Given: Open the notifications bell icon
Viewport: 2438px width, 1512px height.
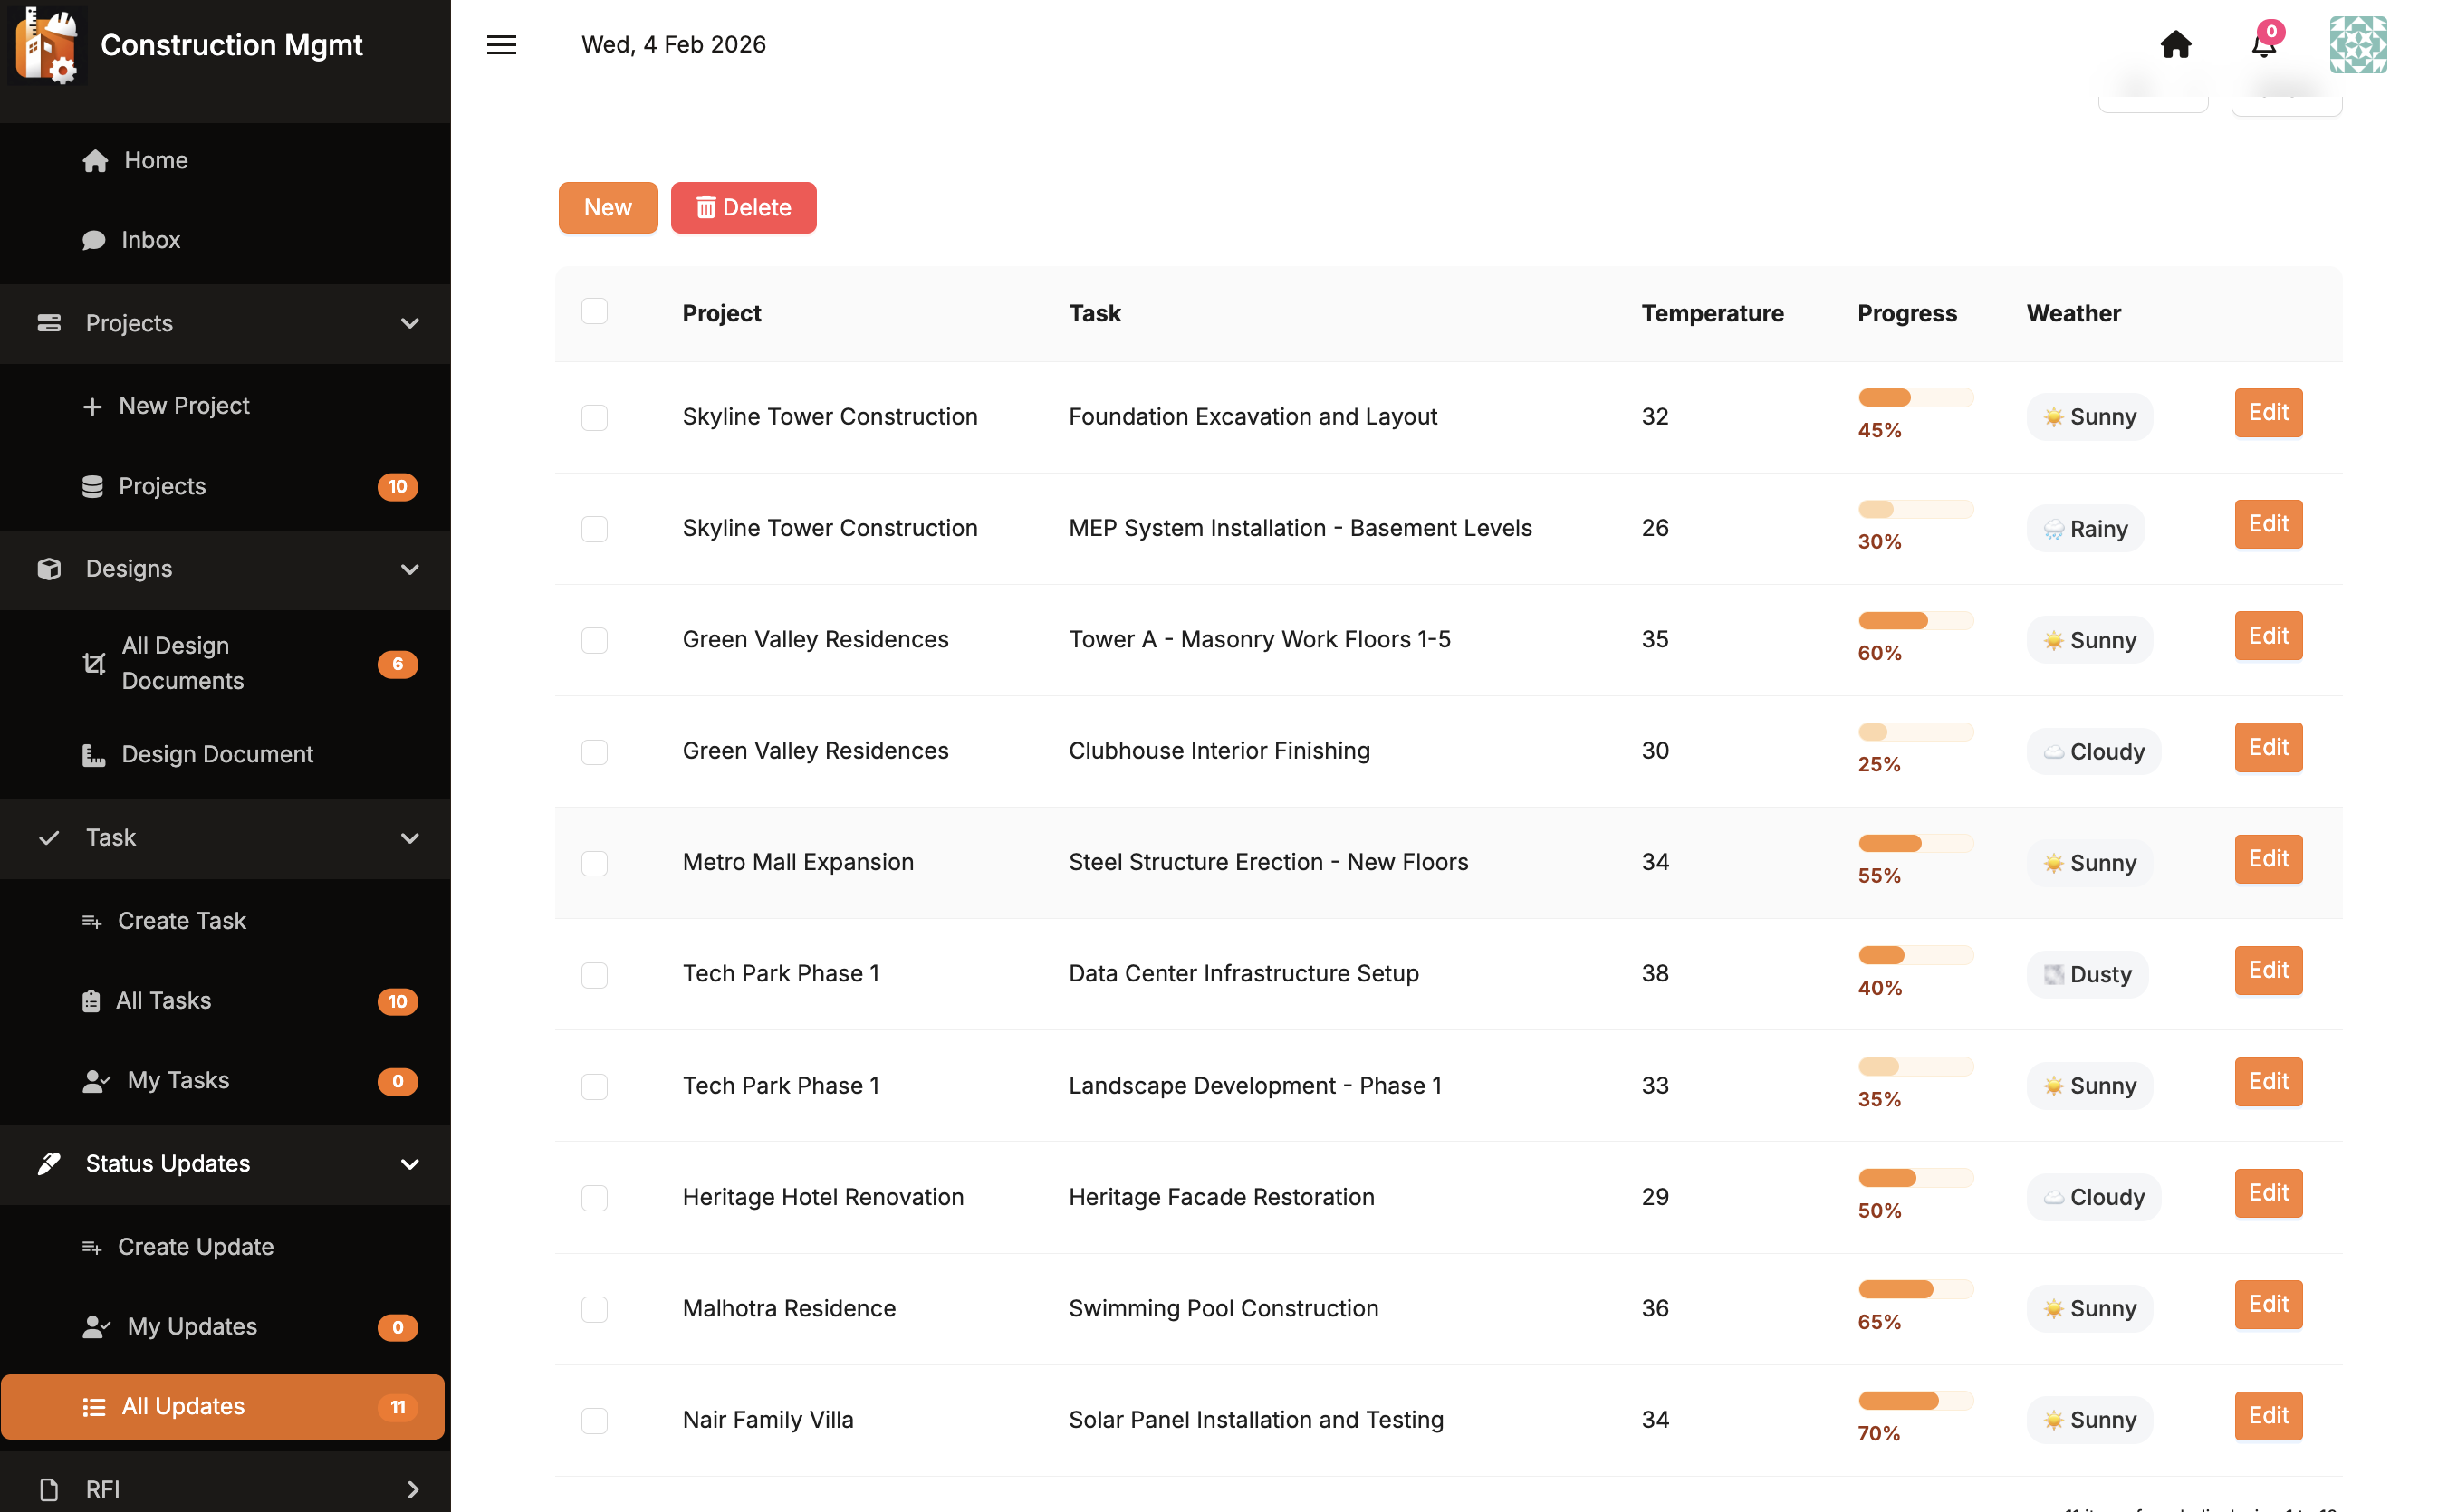Looking at the screenshot, I should 2263,45.
